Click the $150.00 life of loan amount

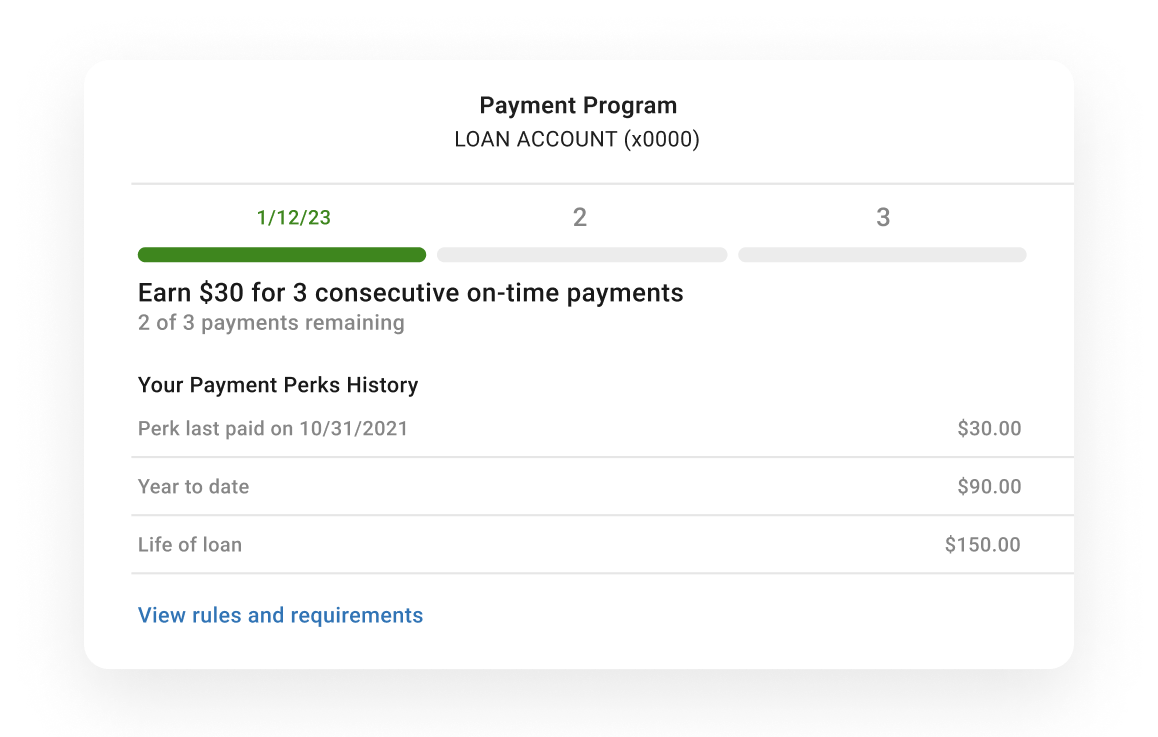click(982, 545)
